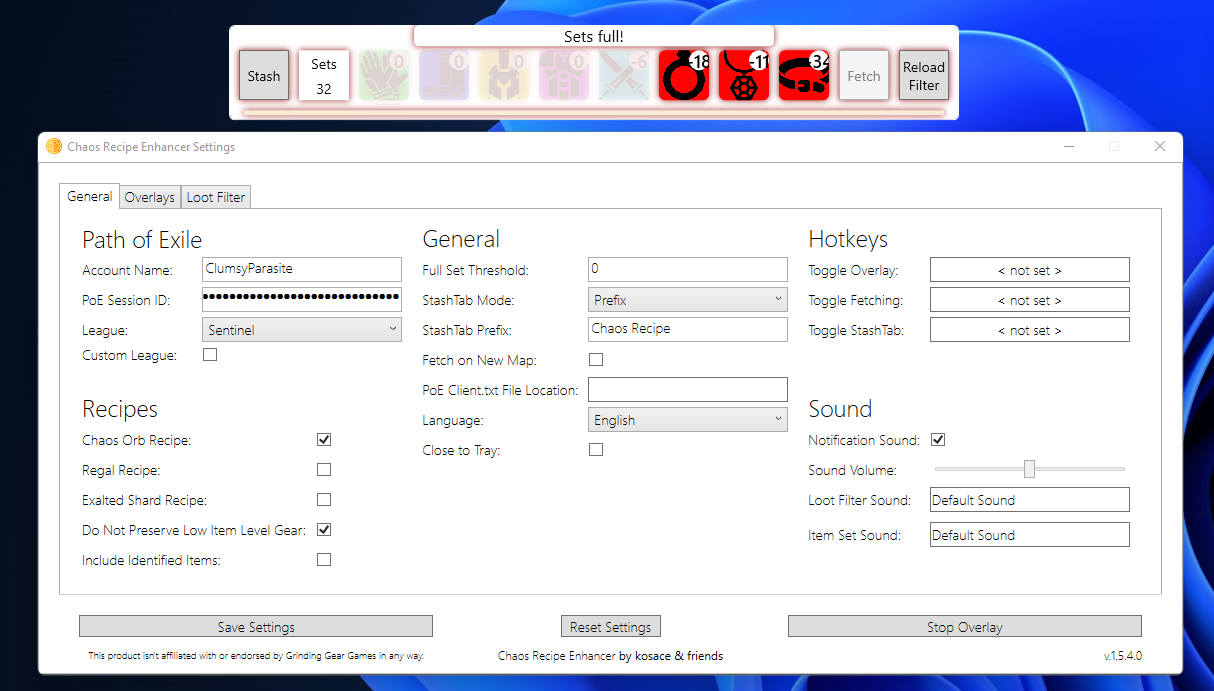Click the Loot Filter Sound field
This screenshot has width=1214, height=691.
click(x=1030, y=499)
